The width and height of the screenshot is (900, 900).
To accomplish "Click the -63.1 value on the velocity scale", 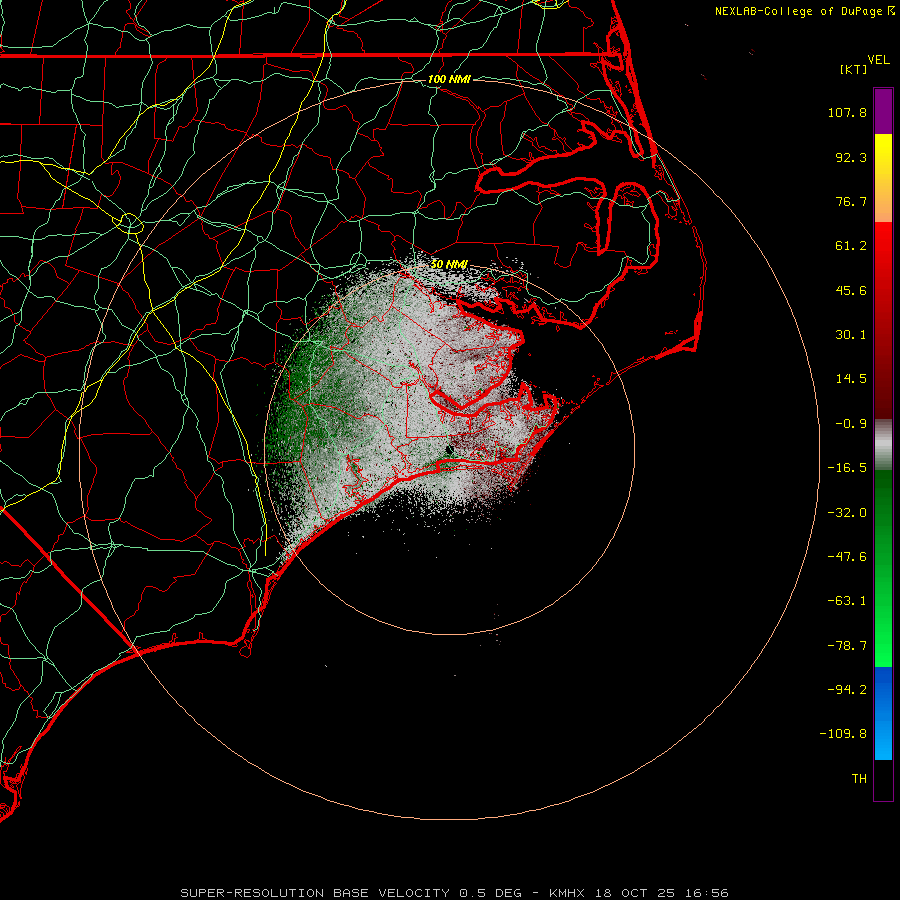I will [x=847, y=601].
